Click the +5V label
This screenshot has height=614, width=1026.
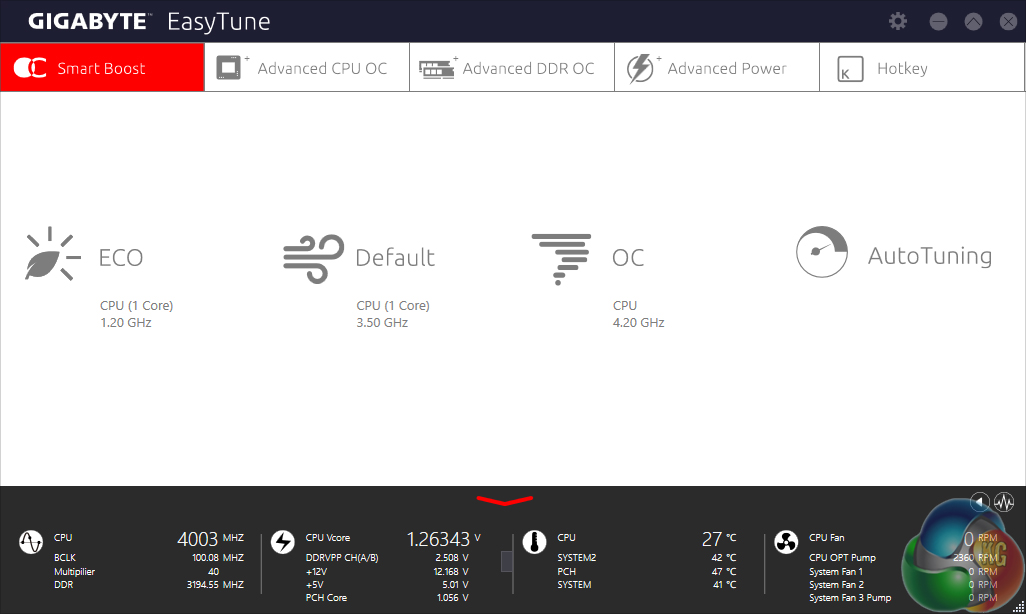[x=315, y=585]
